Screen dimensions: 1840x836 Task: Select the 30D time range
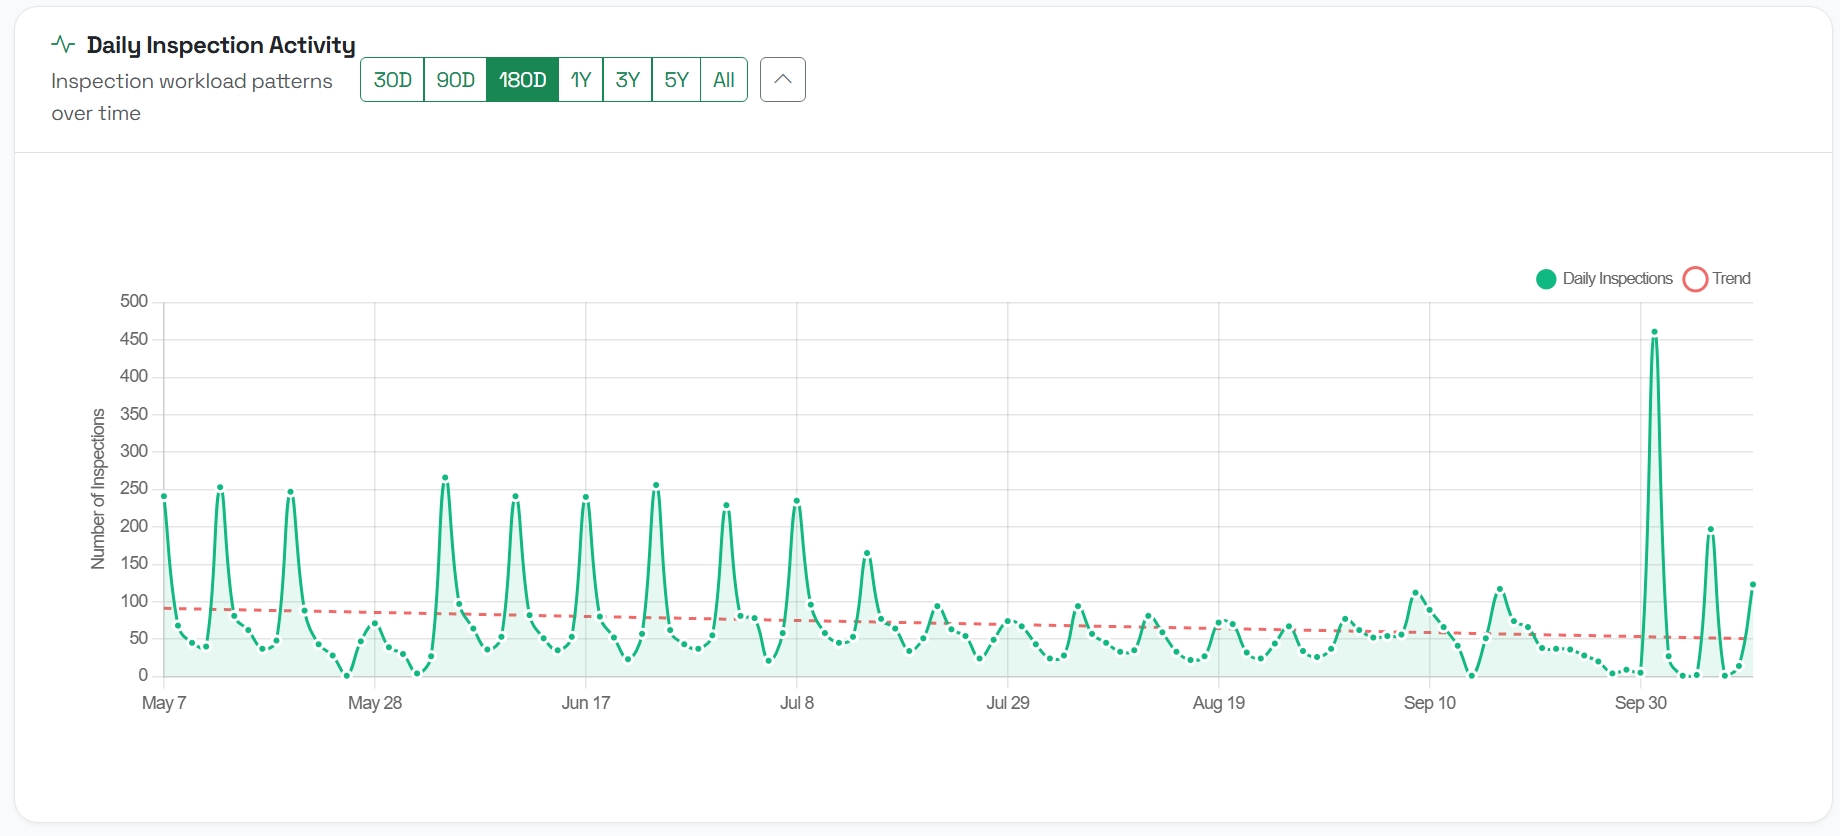pyautogui.click(x=392, y=80)
